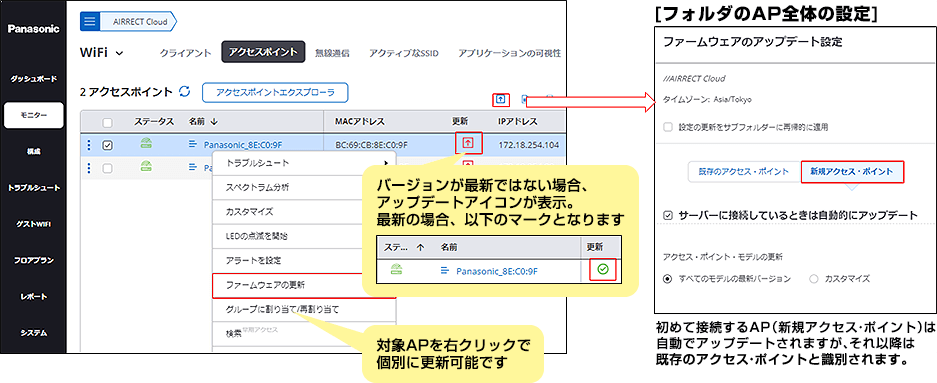Viewport: 937px width, 383px height.
Task: Click アクセスポイントエクスプローラ button
Action: pos(275,92)
